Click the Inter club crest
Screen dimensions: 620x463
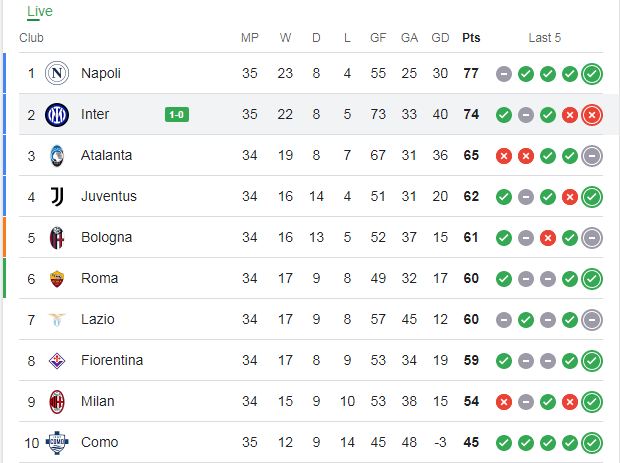click(x=57, y=115)
